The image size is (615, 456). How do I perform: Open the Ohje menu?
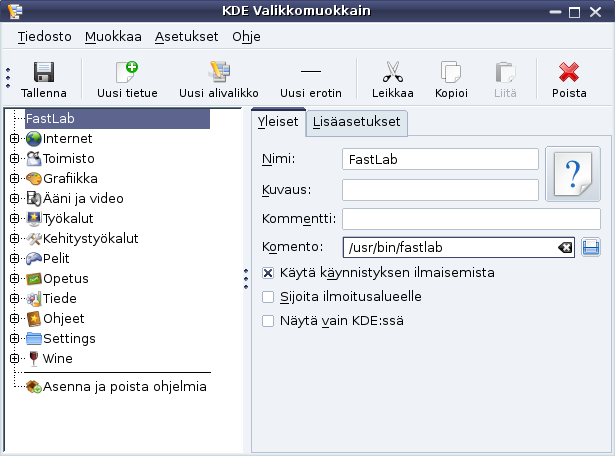pos(246,36)
